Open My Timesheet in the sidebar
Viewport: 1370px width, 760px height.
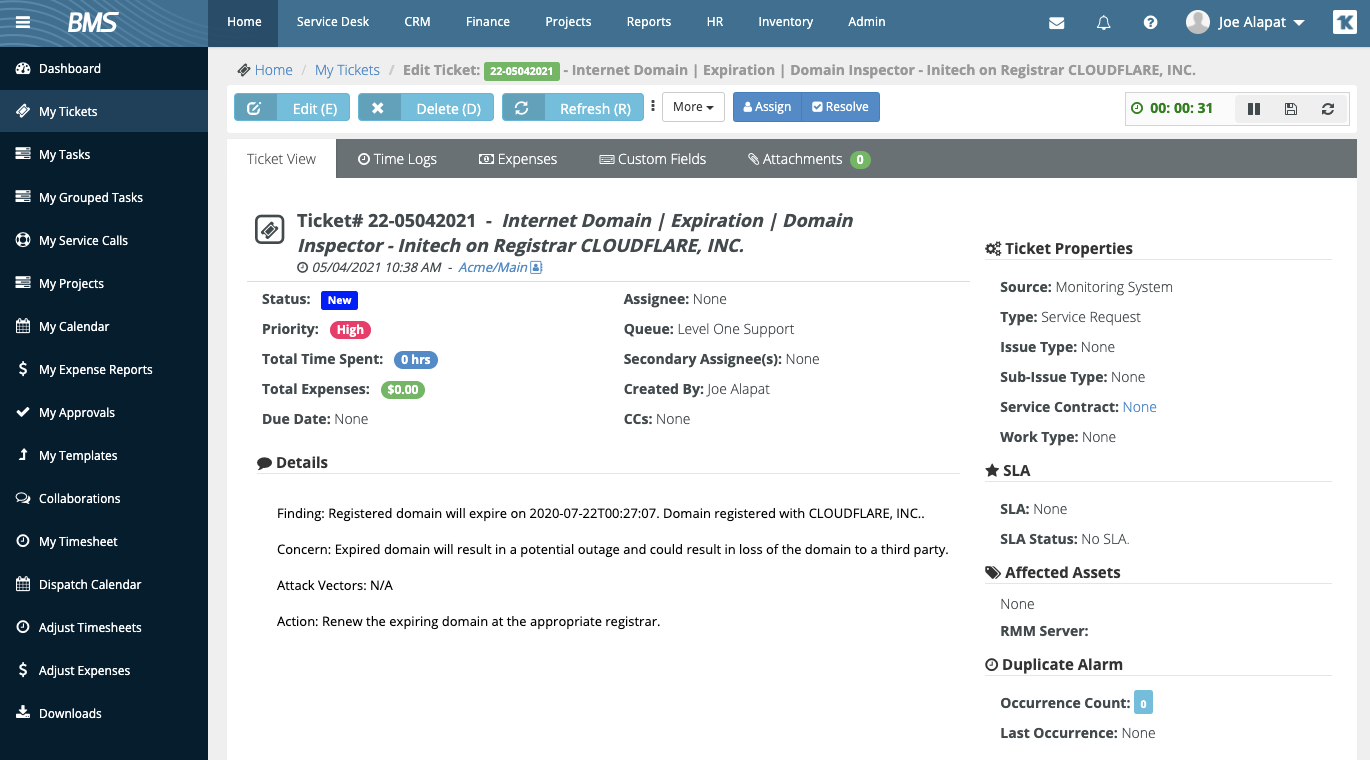(x=104, y=542)
